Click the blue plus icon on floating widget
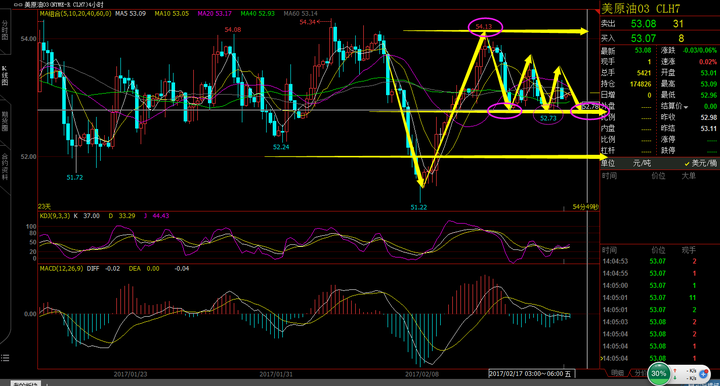The height and width of the screenshot is (386, 720). [x=703, y=374]
